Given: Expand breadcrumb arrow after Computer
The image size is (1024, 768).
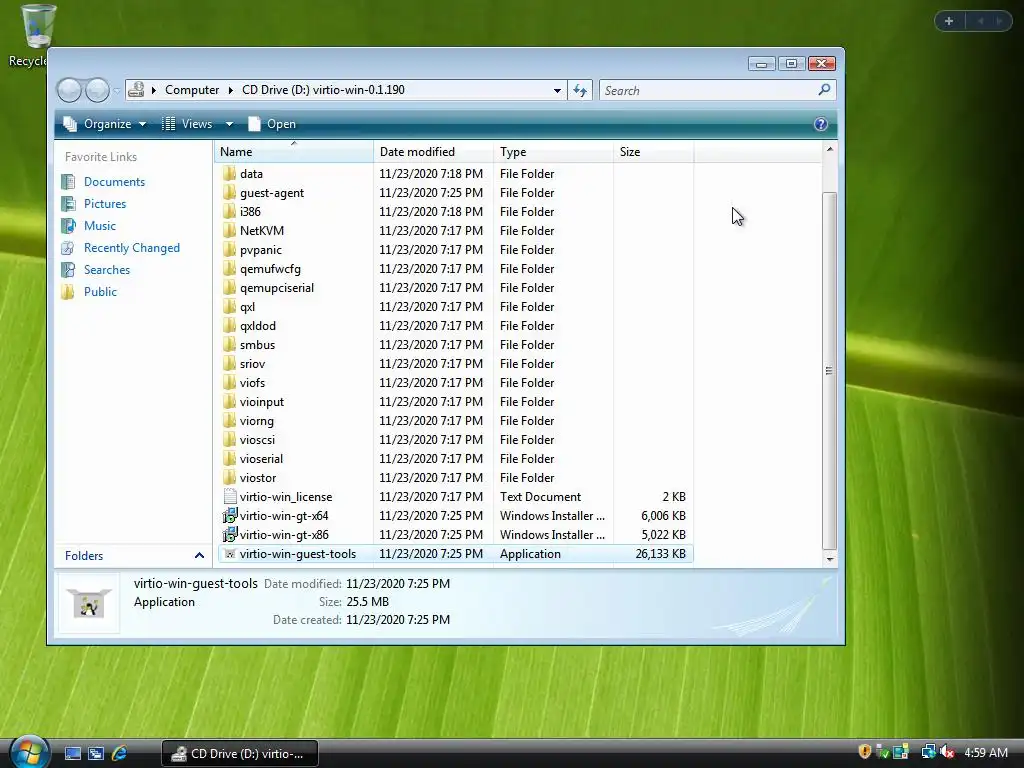Looking at the screenshot, I should [x=231, y=90].
